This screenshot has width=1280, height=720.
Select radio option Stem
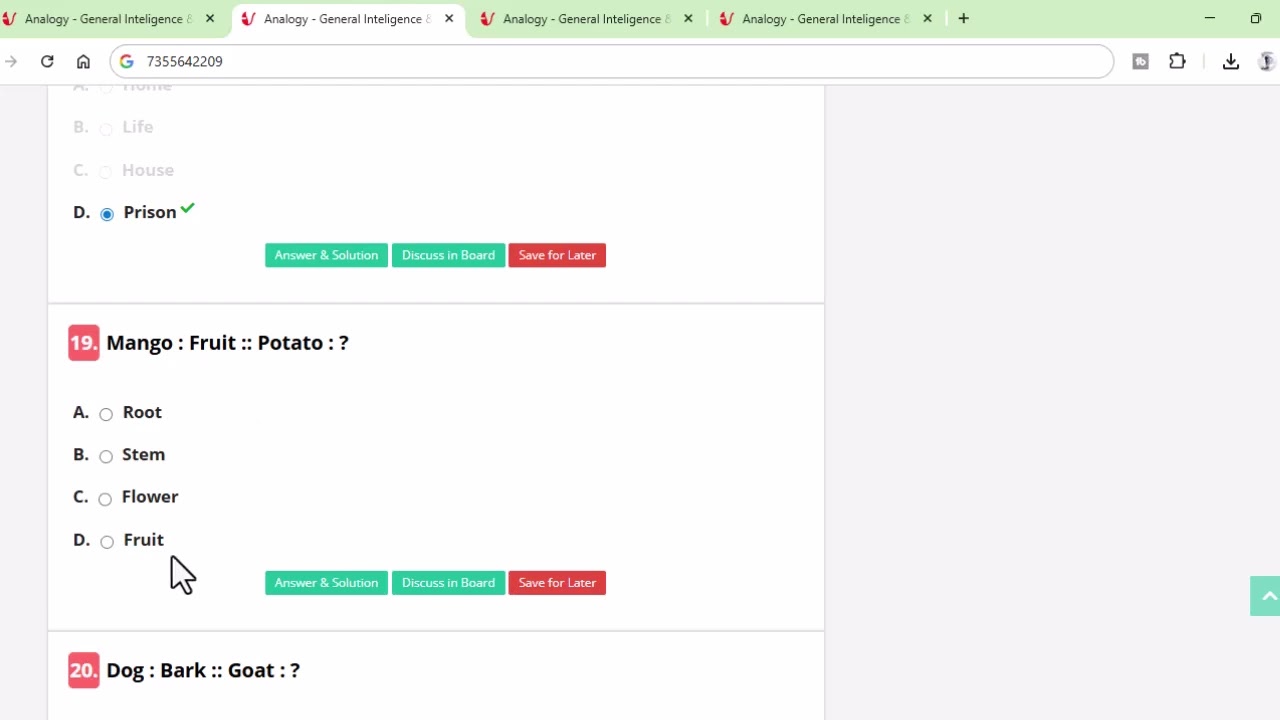click(106, 456)
